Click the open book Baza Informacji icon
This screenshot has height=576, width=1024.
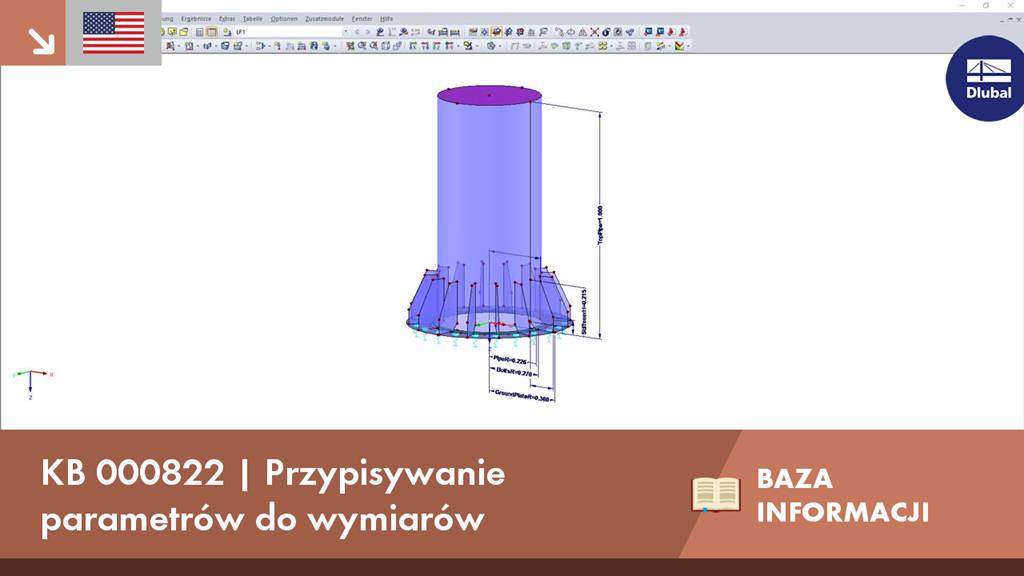(x=716, y=494)
